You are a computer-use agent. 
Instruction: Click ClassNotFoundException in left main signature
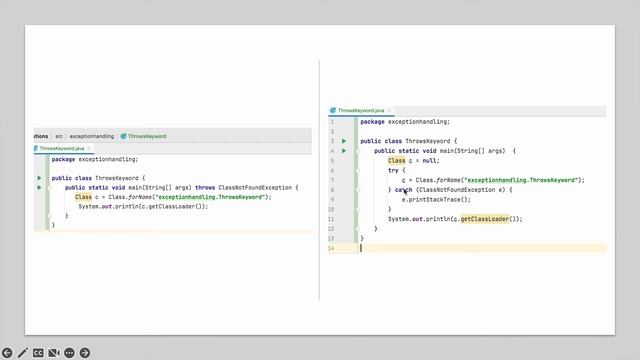tap(255, 188)
